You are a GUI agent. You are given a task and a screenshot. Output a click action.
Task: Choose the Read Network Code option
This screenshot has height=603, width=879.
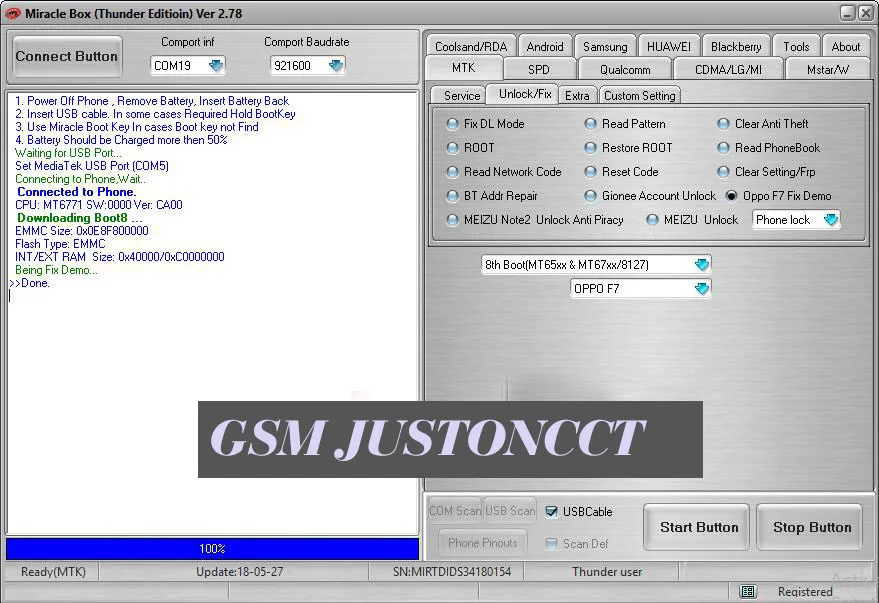[x=452, y=172]
